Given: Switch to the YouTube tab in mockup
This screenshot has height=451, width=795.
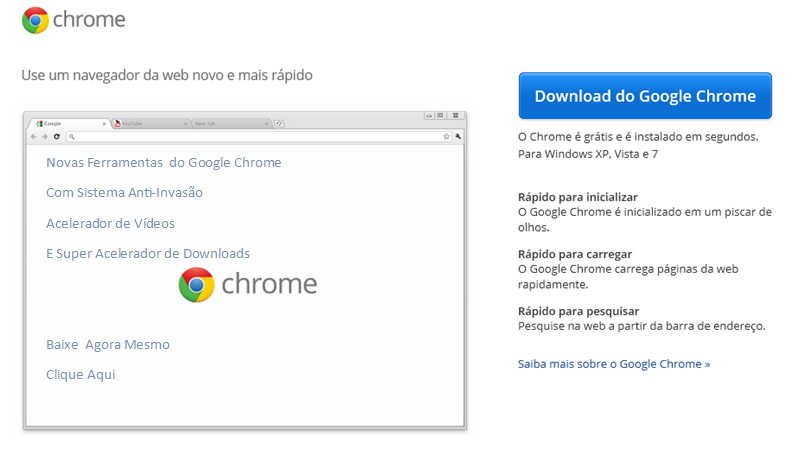Looking at the screenshot, I should coord(151,123).
